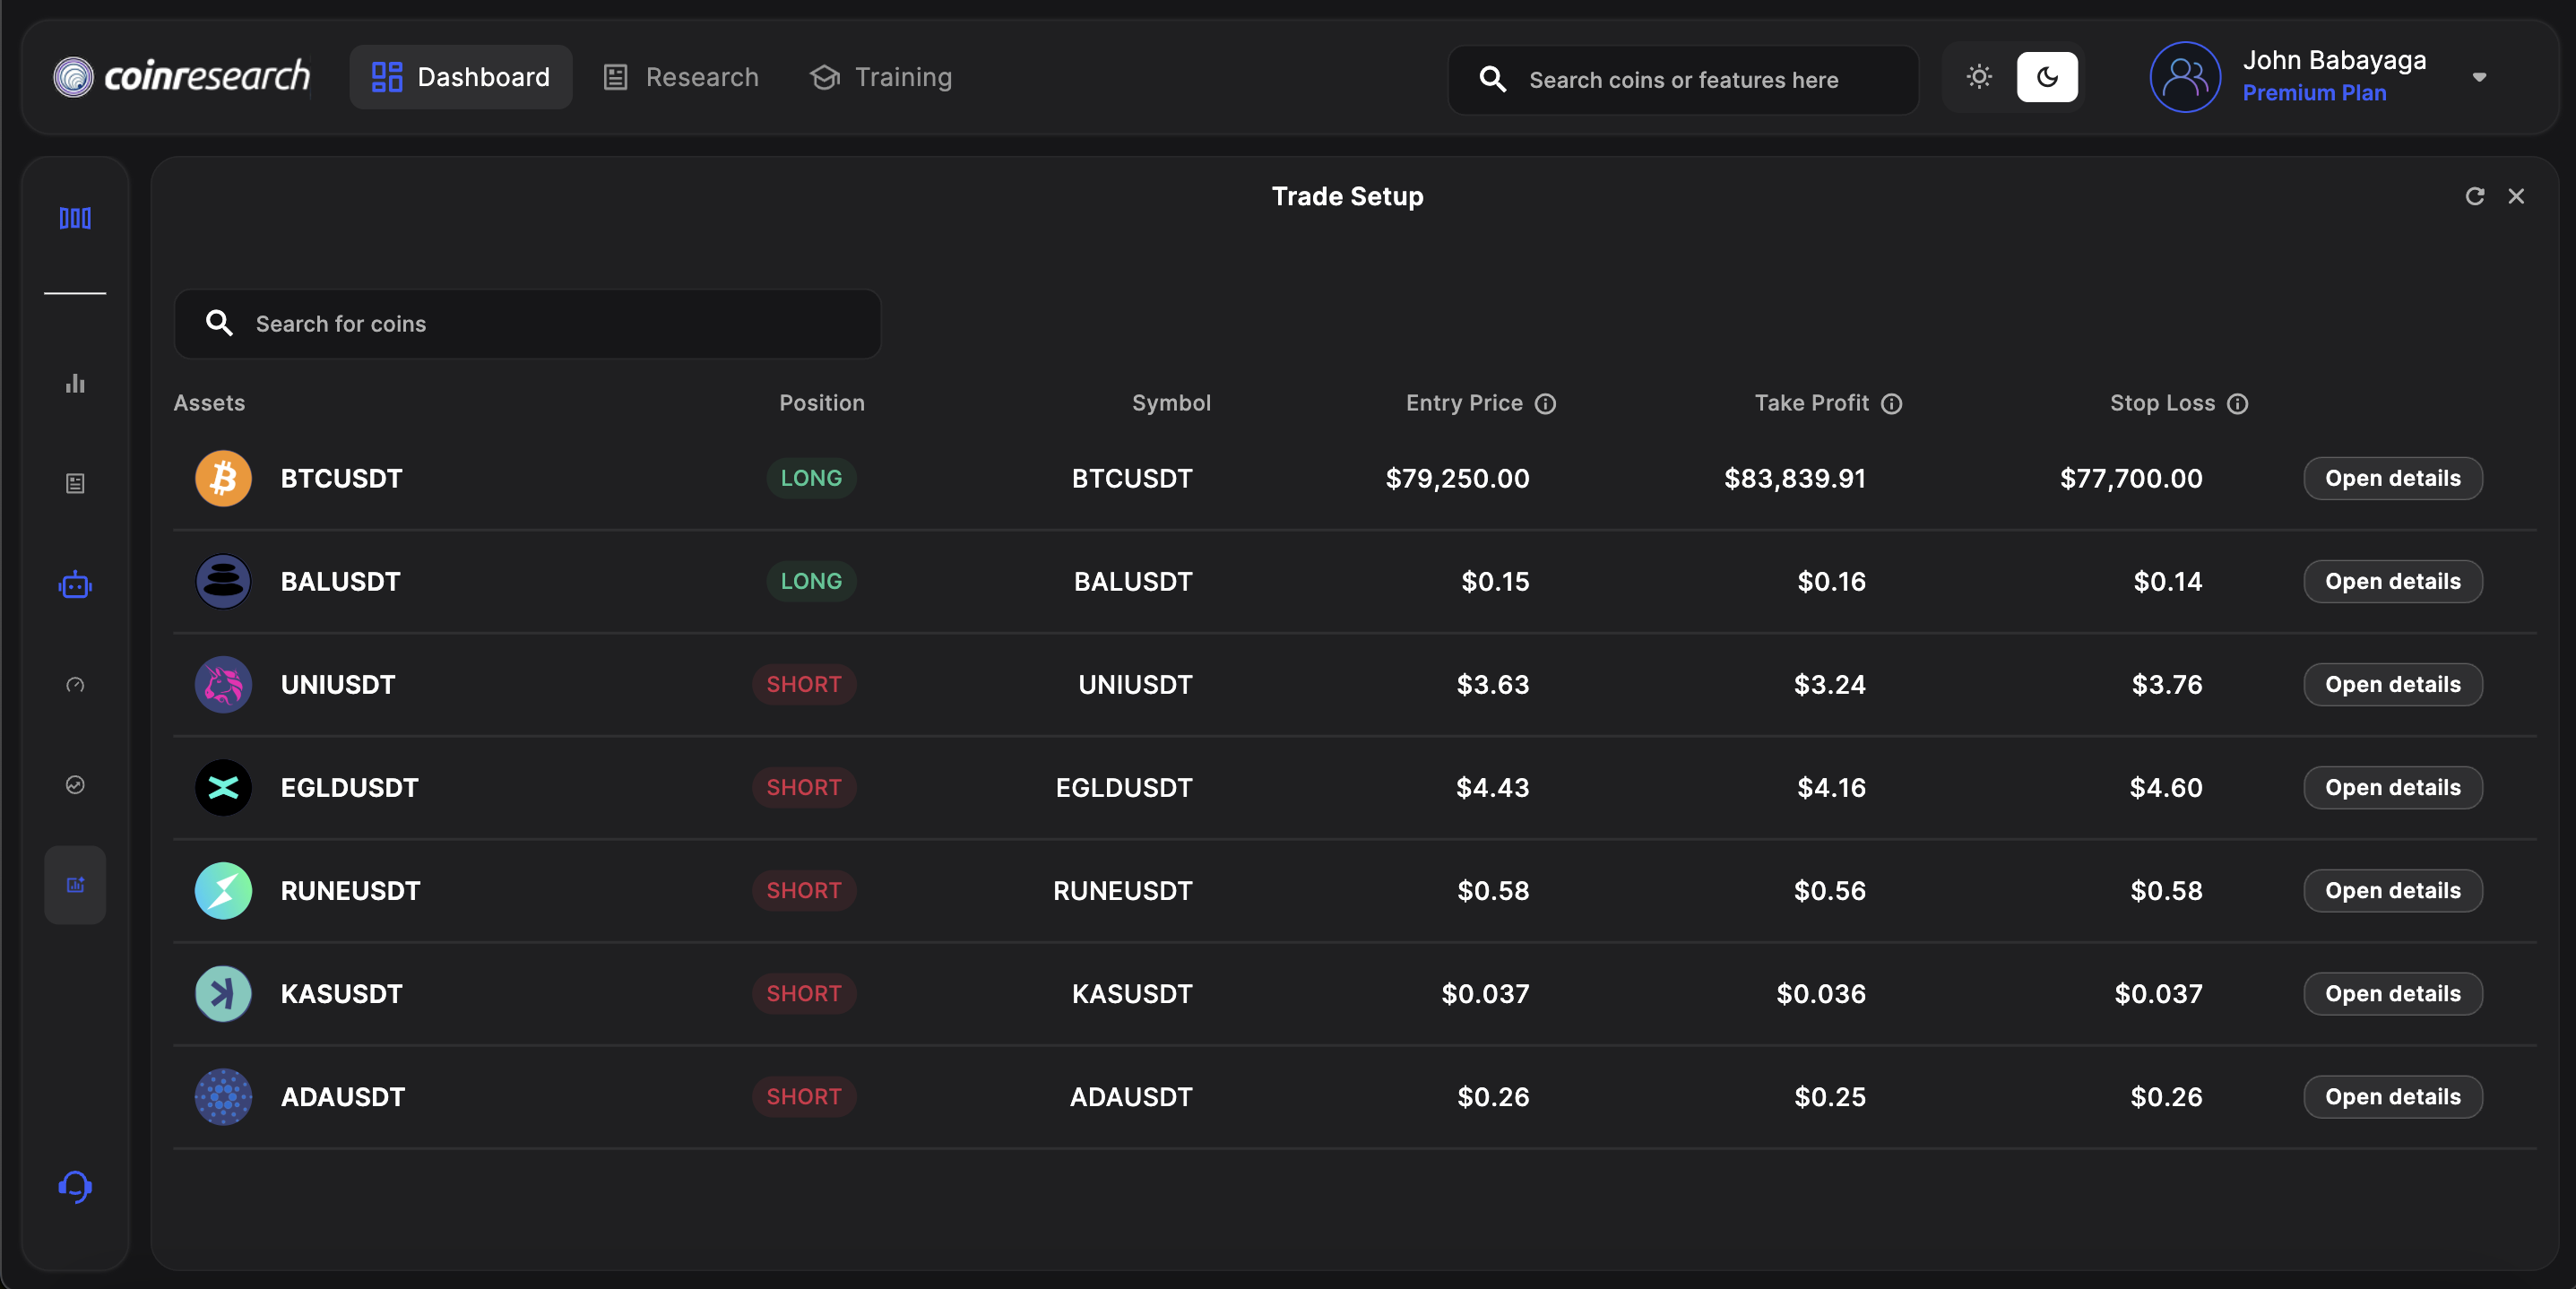The image size is (2576, 1289).
Task: Open details for KASUSDT
Action: click(2392, 993)
